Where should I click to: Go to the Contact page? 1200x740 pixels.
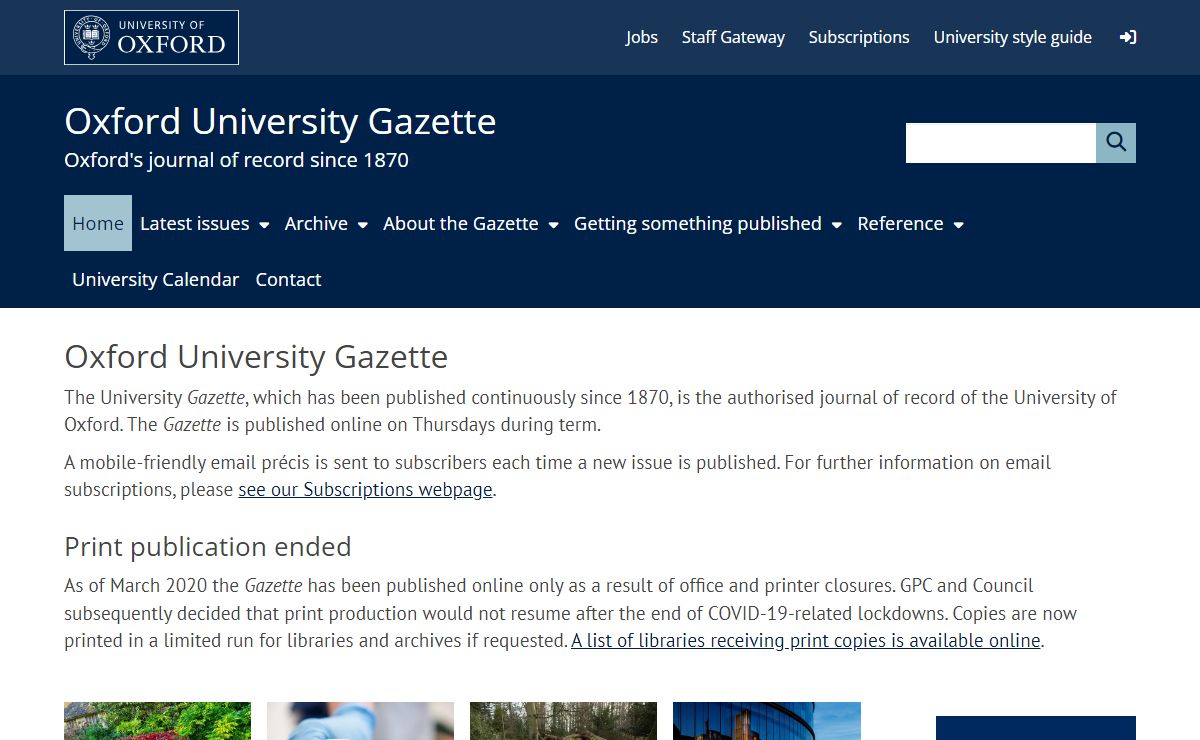(x=288, y=280)
